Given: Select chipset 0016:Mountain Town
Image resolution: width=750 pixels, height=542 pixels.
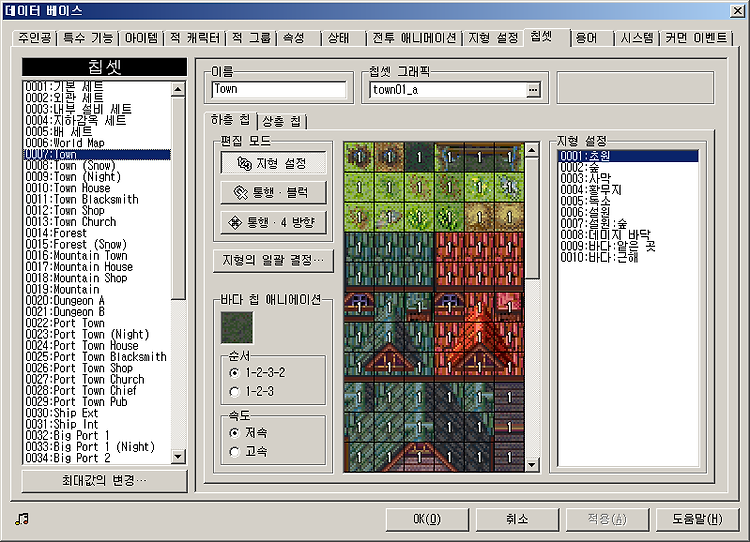Looking at the screenshot, I should pyautogui.click(x=97, y=255).
